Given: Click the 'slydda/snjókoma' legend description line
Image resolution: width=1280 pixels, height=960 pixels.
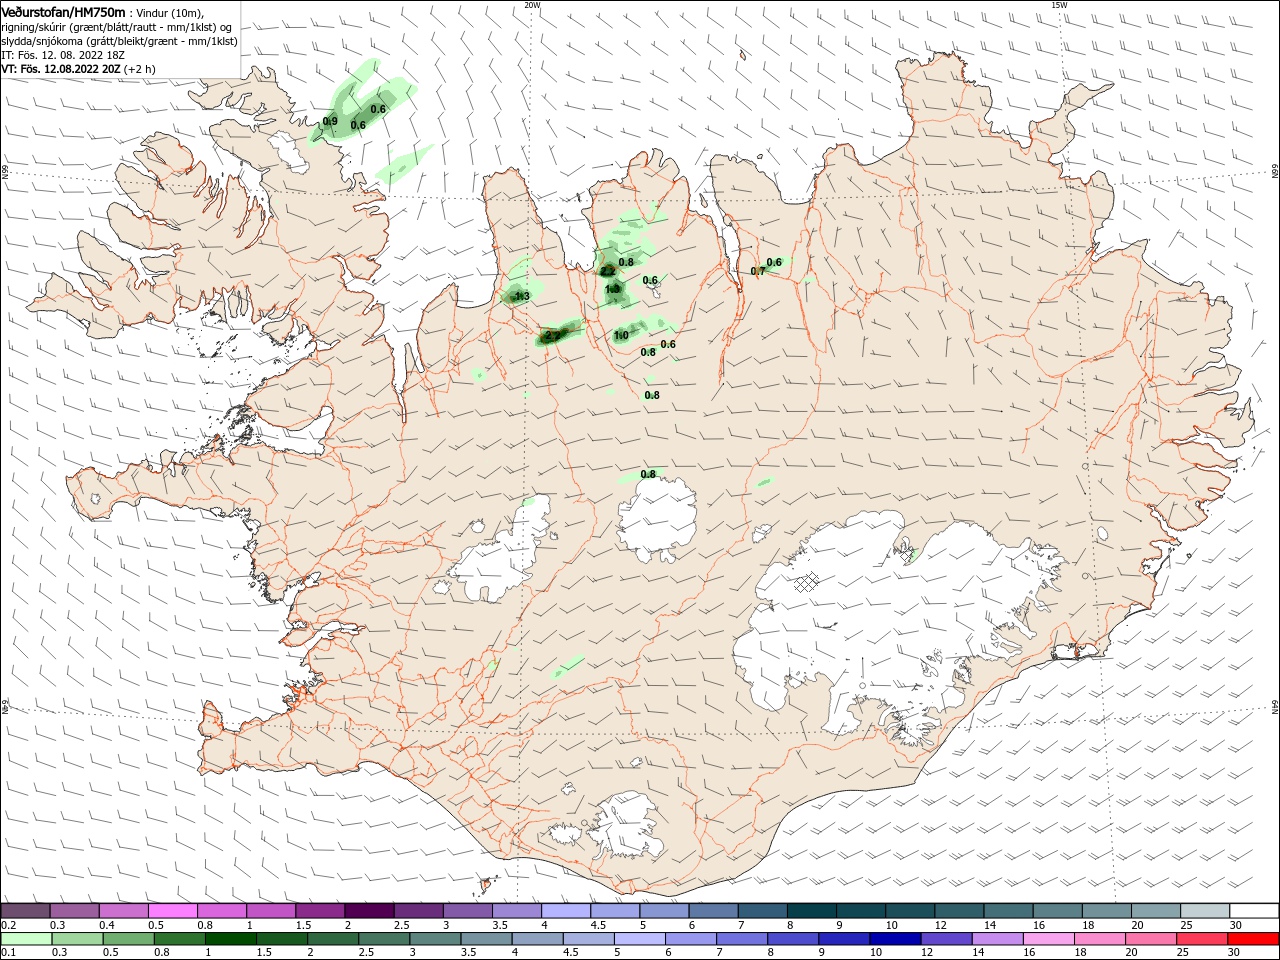Looking at the screenshot, I should pyautogui.click(x=119, y=41).
